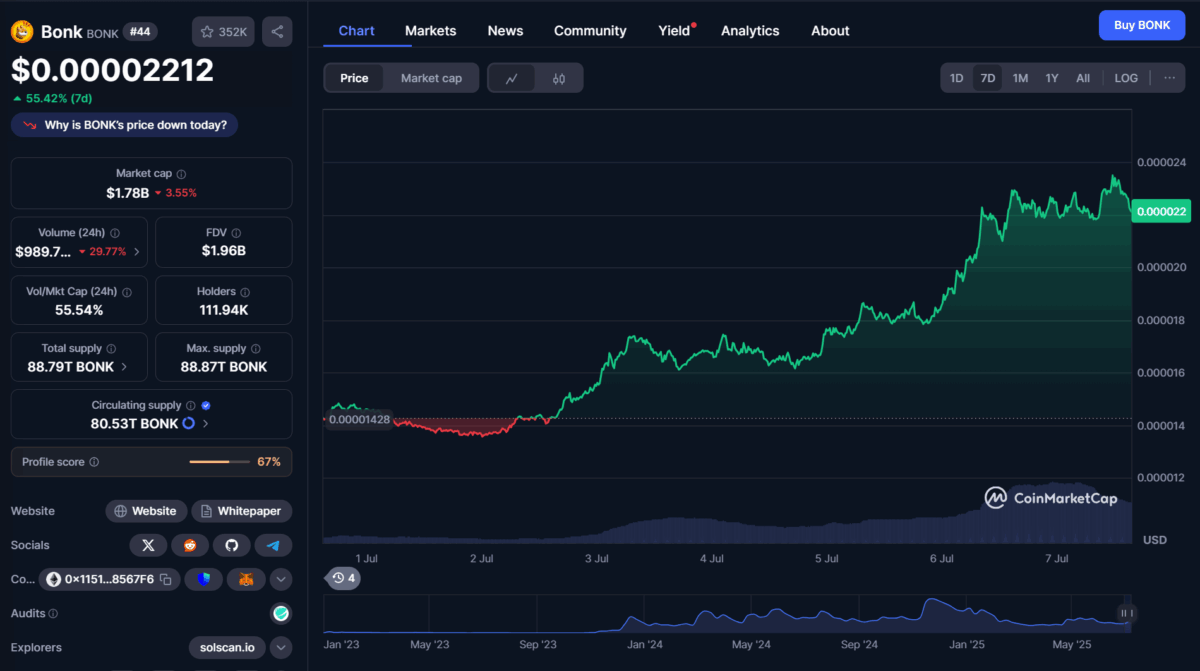Screen dimensions: 1200x671
Task: Copy the contract address 0x1151...8567F6
Action: (166, 579)
